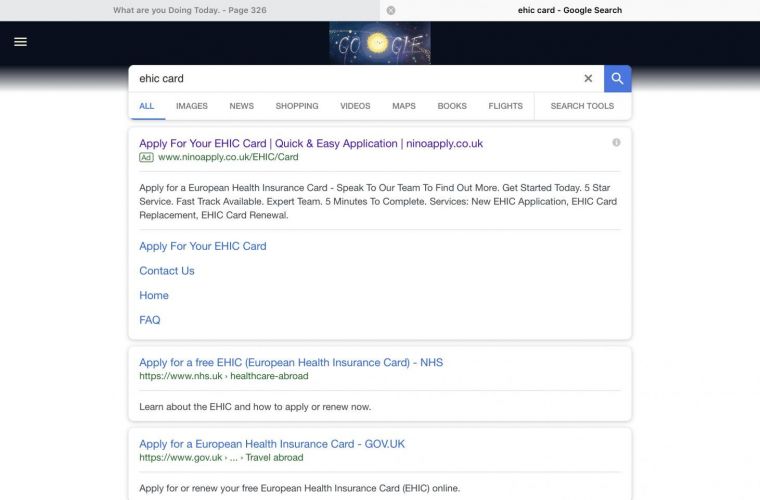Clear the search box with X icon
Screen dimensions: 760x500
tap(588, 78)
